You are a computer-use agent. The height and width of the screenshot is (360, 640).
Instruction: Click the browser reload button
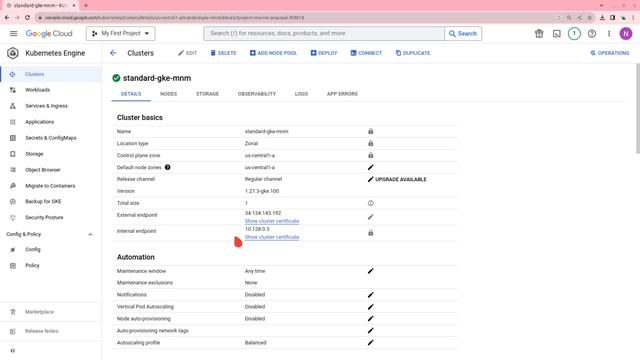(x=27, y=18)
